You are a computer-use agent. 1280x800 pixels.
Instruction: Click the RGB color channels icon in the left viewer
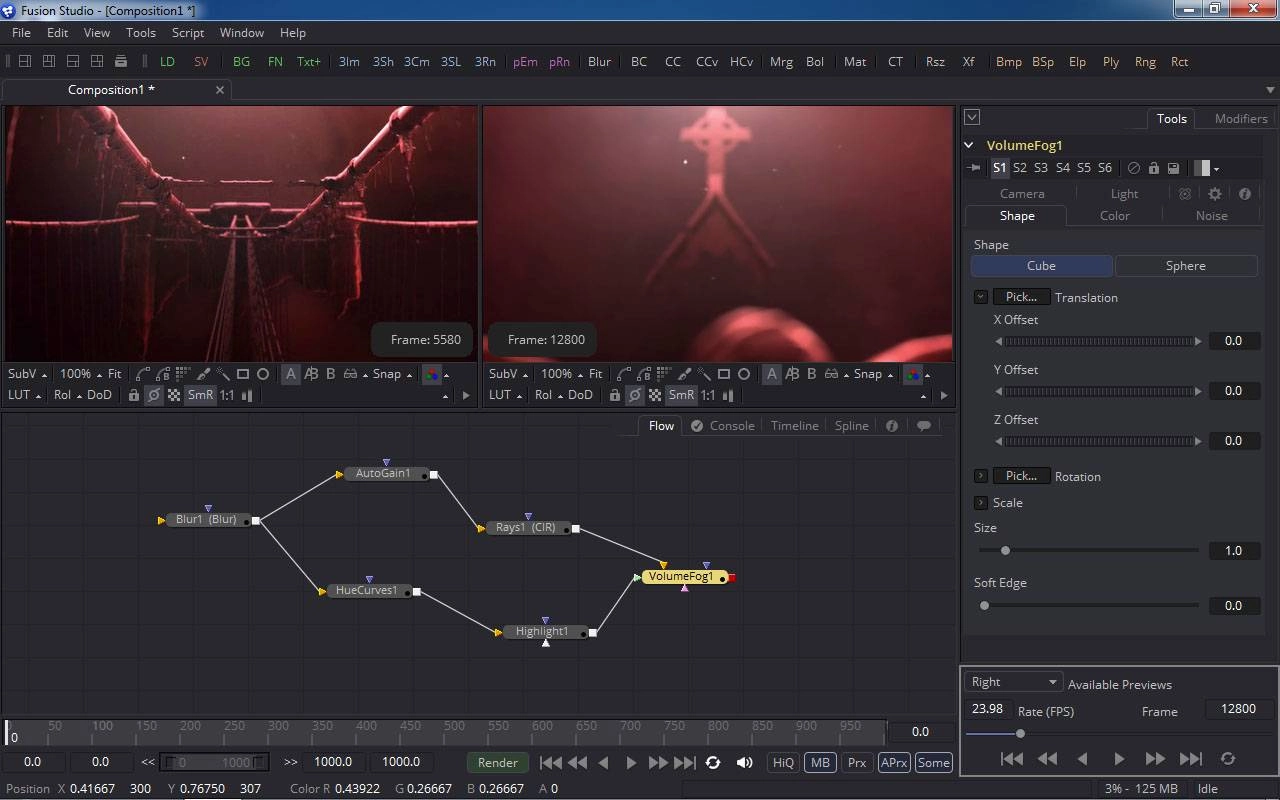(x=431, y=374)
